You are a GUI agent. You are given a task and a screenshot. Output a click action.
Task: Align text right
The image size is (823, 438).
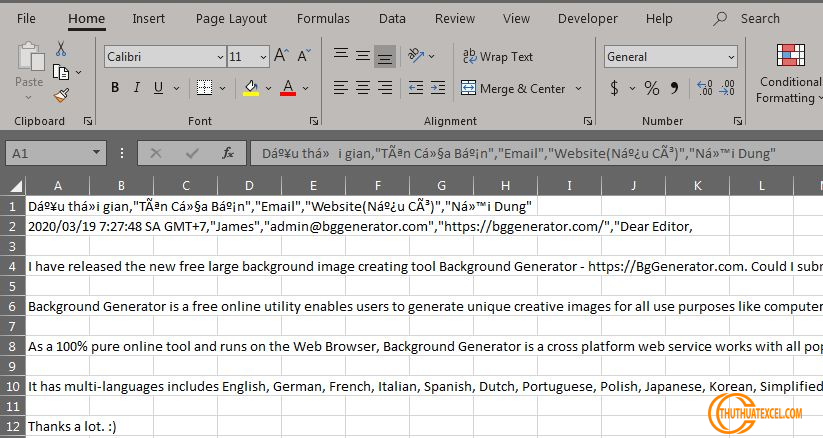point(385,88)
